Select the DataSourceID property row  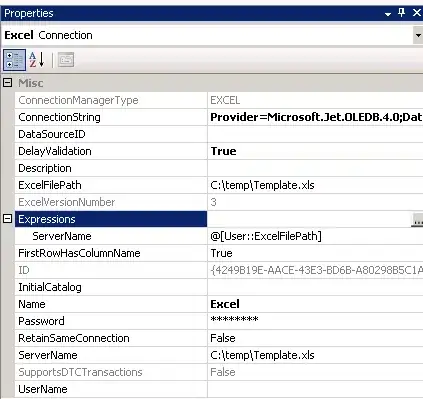[x=219, y=134]
